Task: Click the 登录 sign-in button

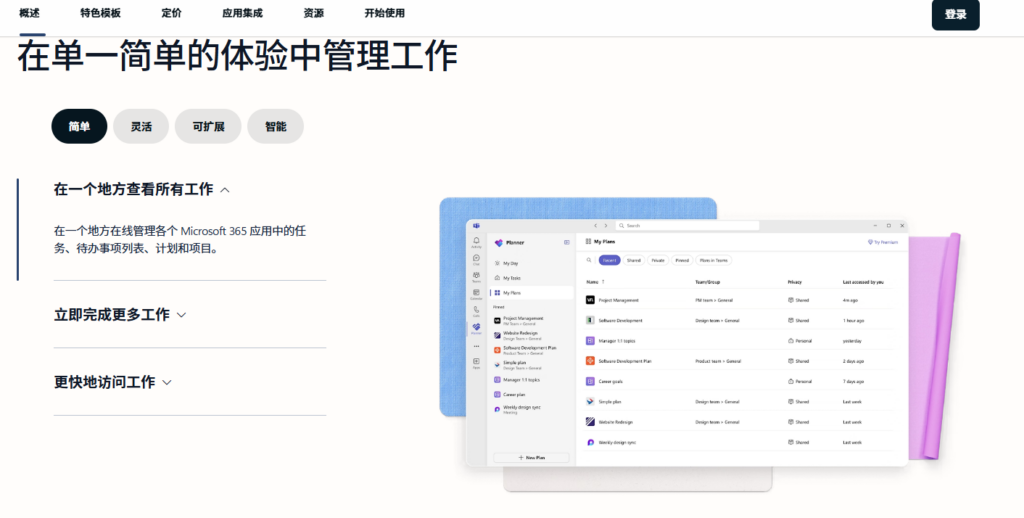Action: click(955, 14)
